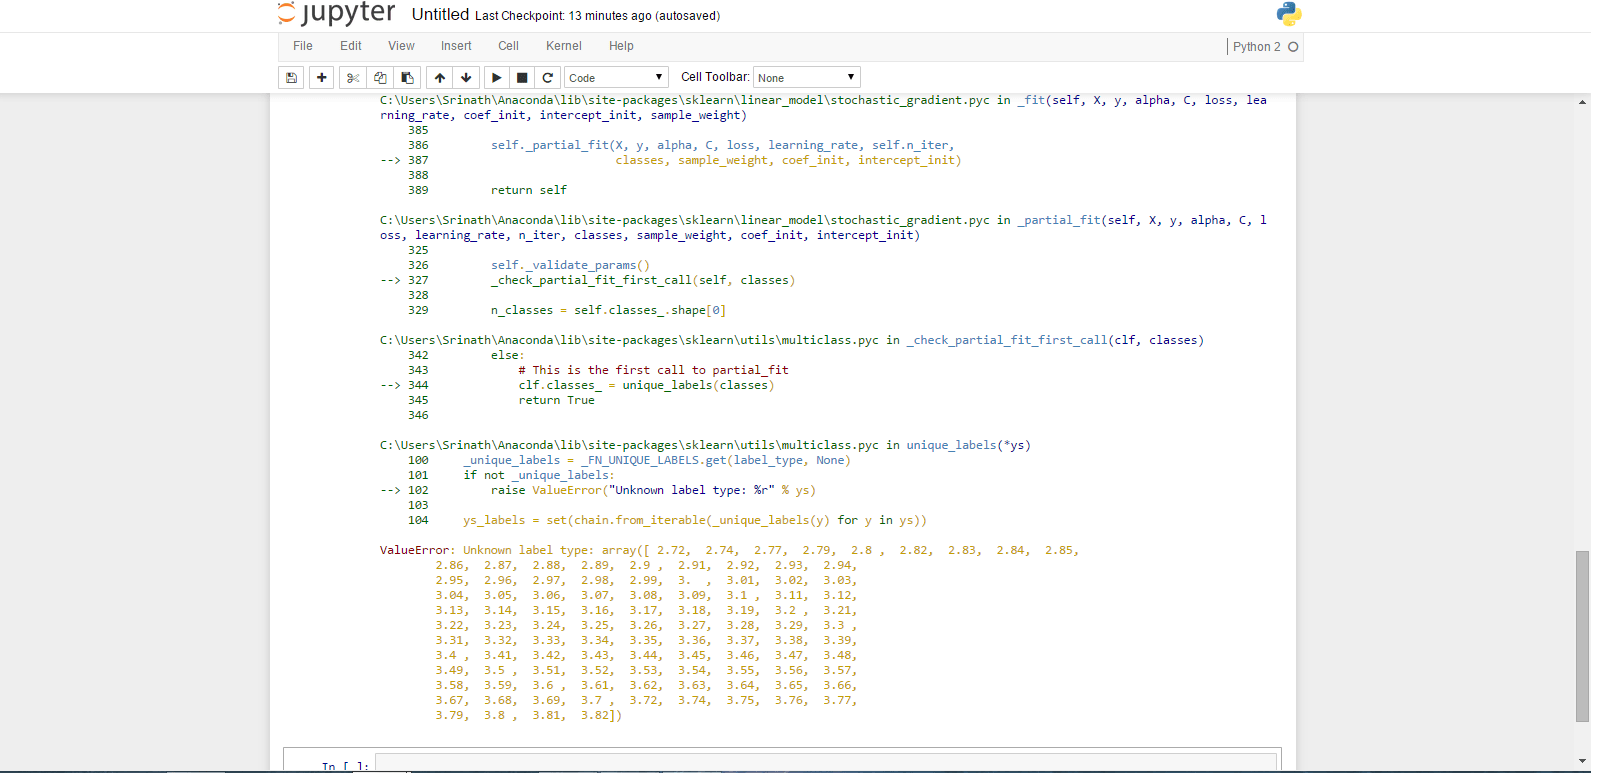Click 'return True' on line 345
Screen dimensions: 1600x773
pyautogui.click(x=557, y=400)
